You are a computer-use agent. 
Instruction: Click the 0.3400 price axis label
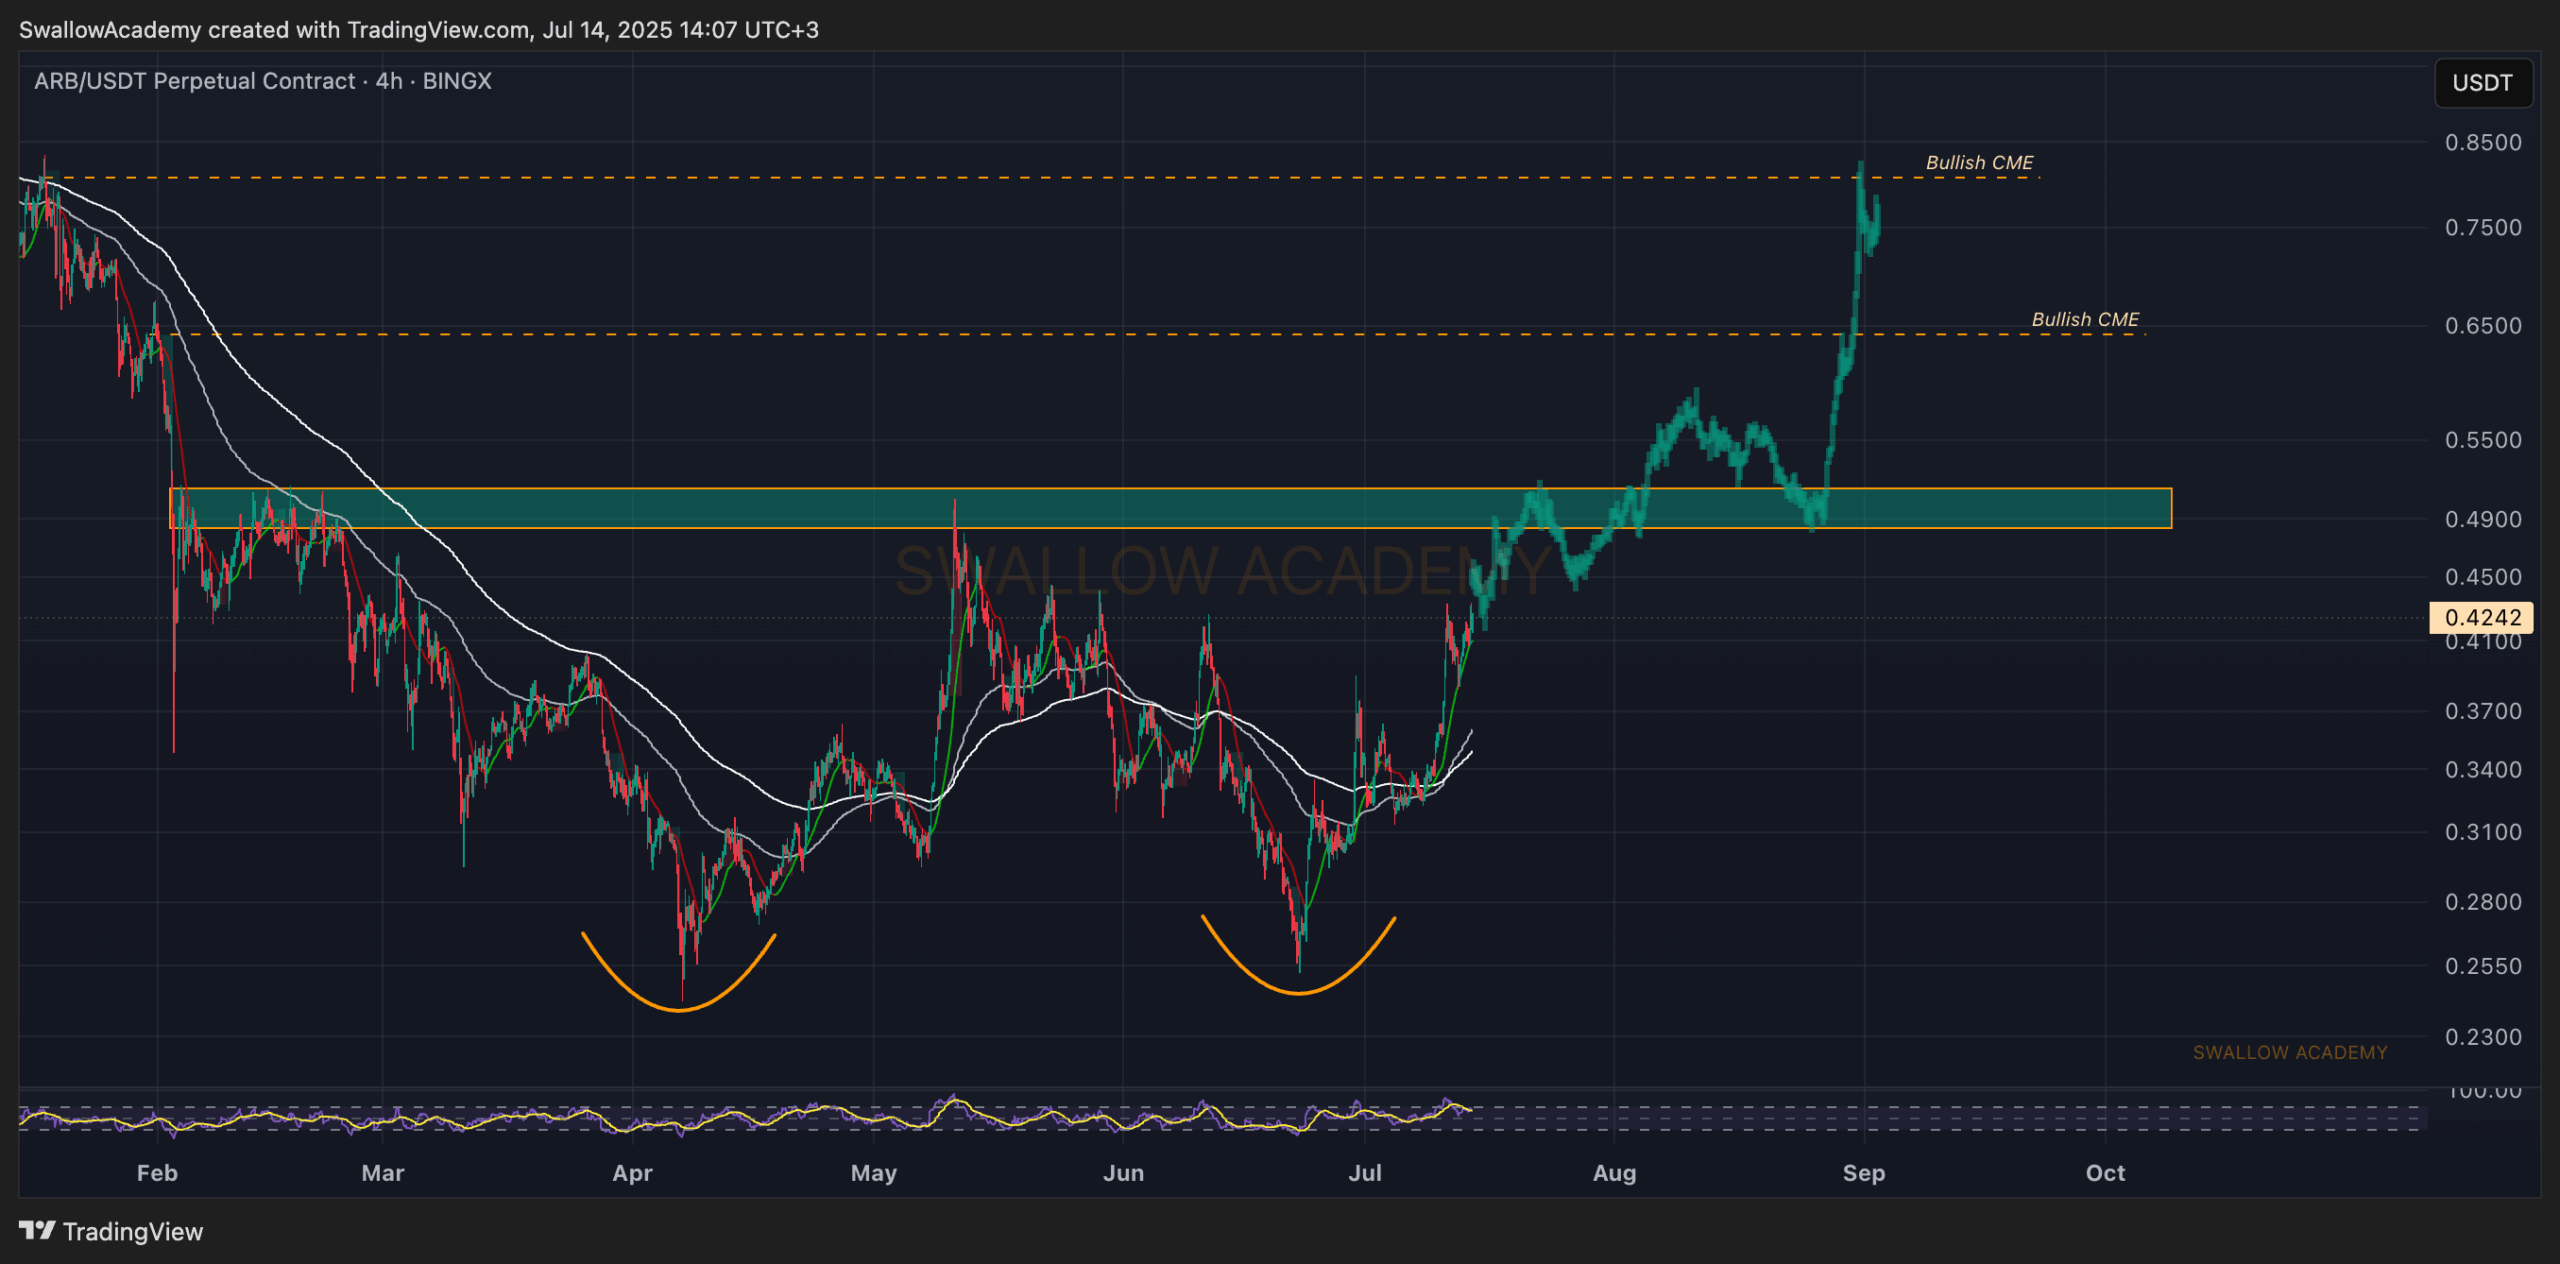[x=2483, y=770]
